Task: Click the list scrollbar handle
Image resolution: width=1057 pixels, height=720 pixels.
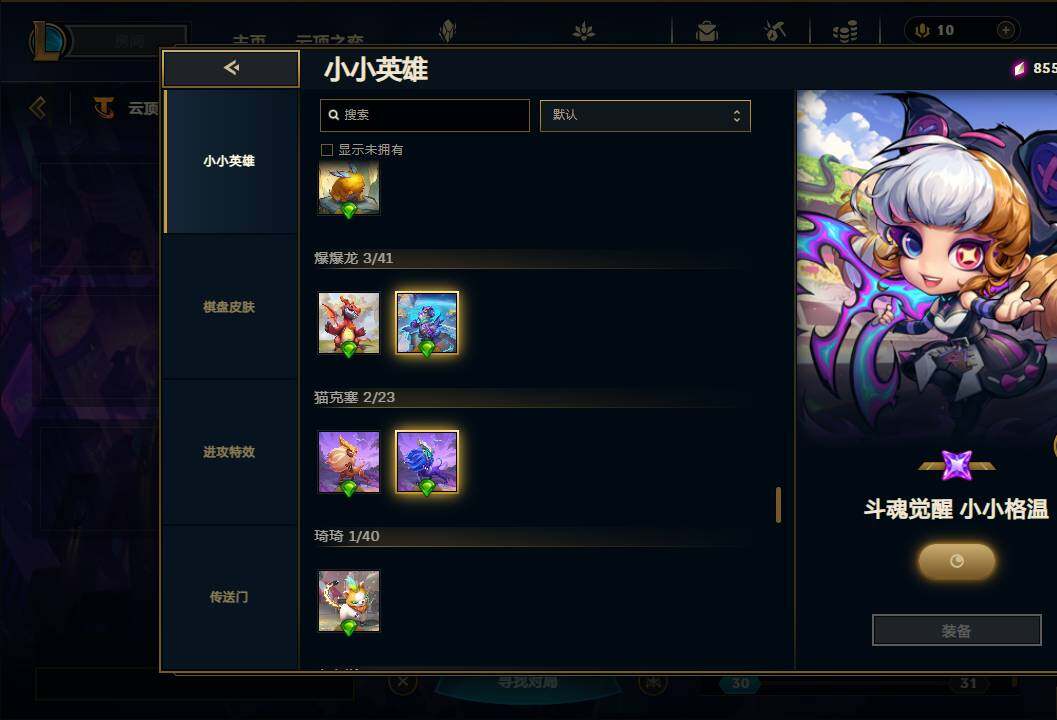Action: [779, 504]
